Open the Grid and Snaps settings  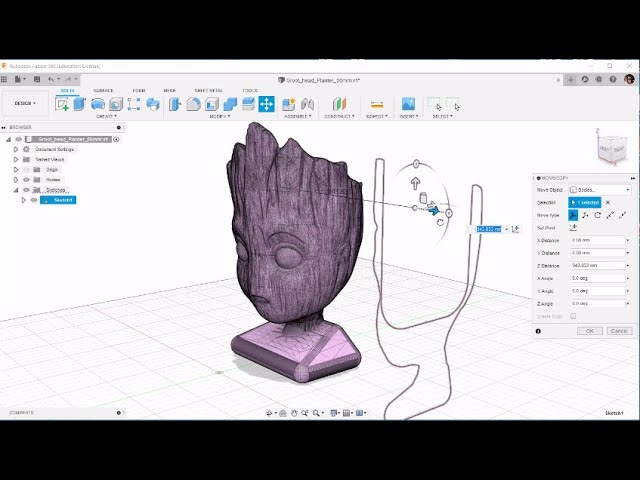point(347,413)
